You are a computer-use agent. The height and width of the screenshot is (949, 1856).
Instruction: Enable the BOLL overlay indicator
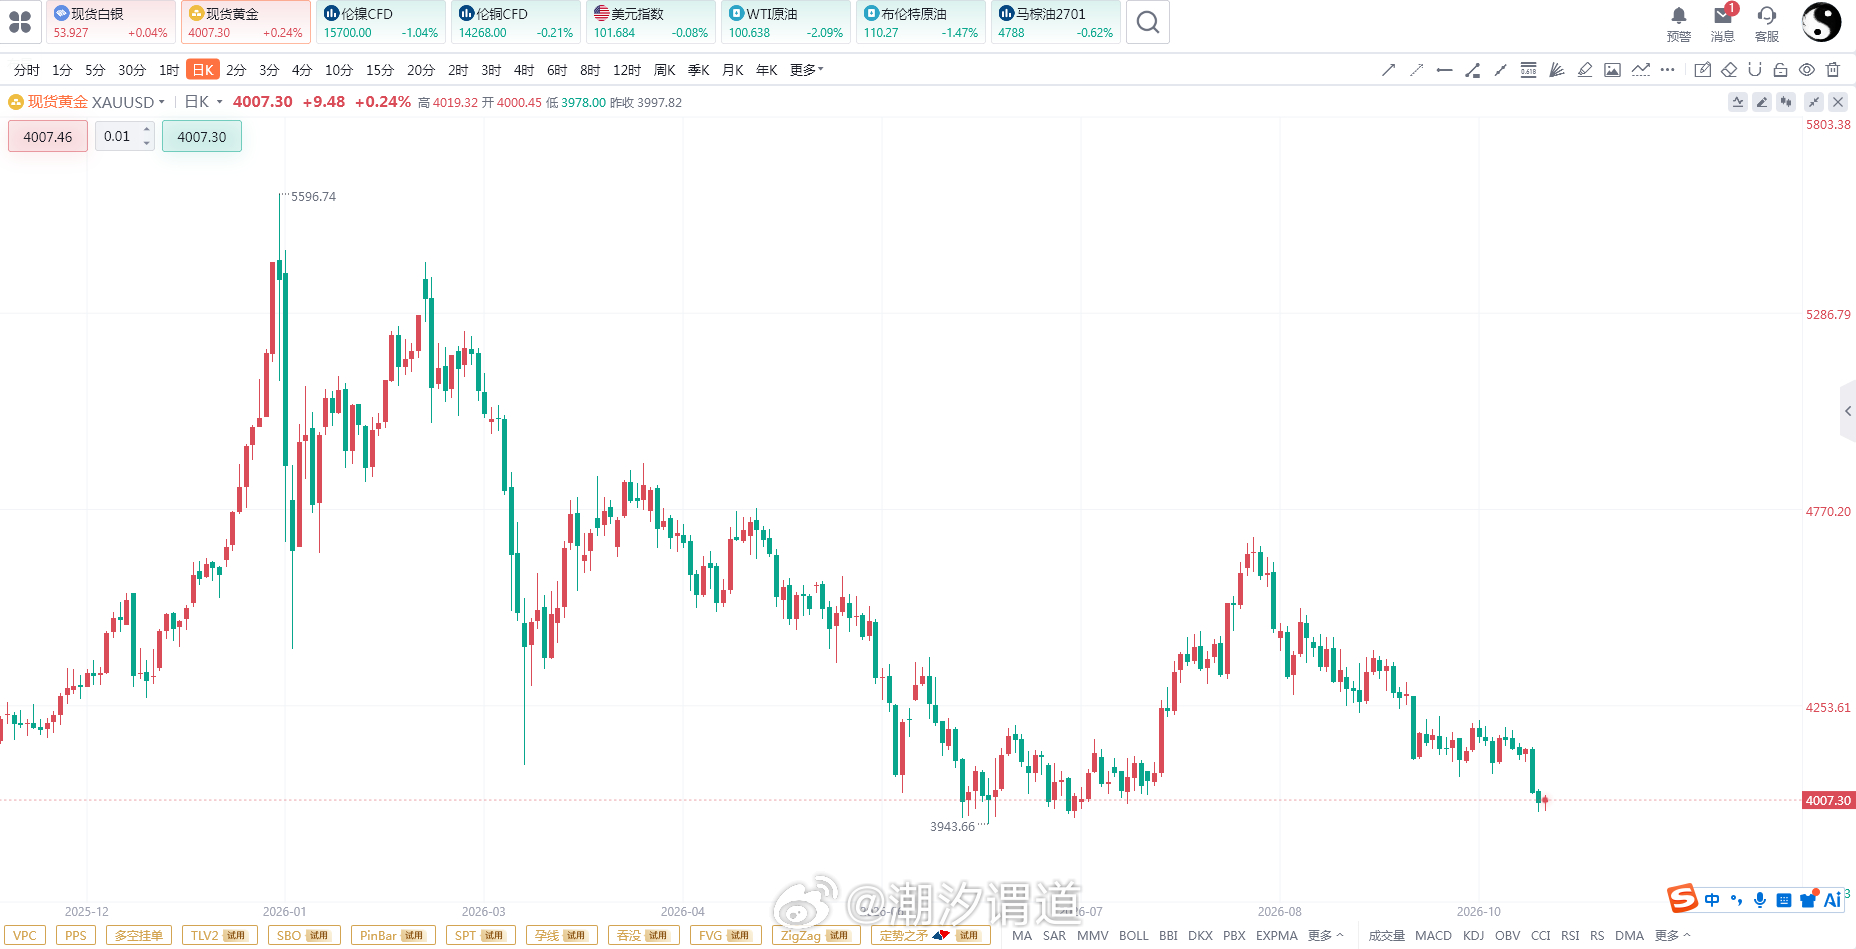(x=1134, y=936)
